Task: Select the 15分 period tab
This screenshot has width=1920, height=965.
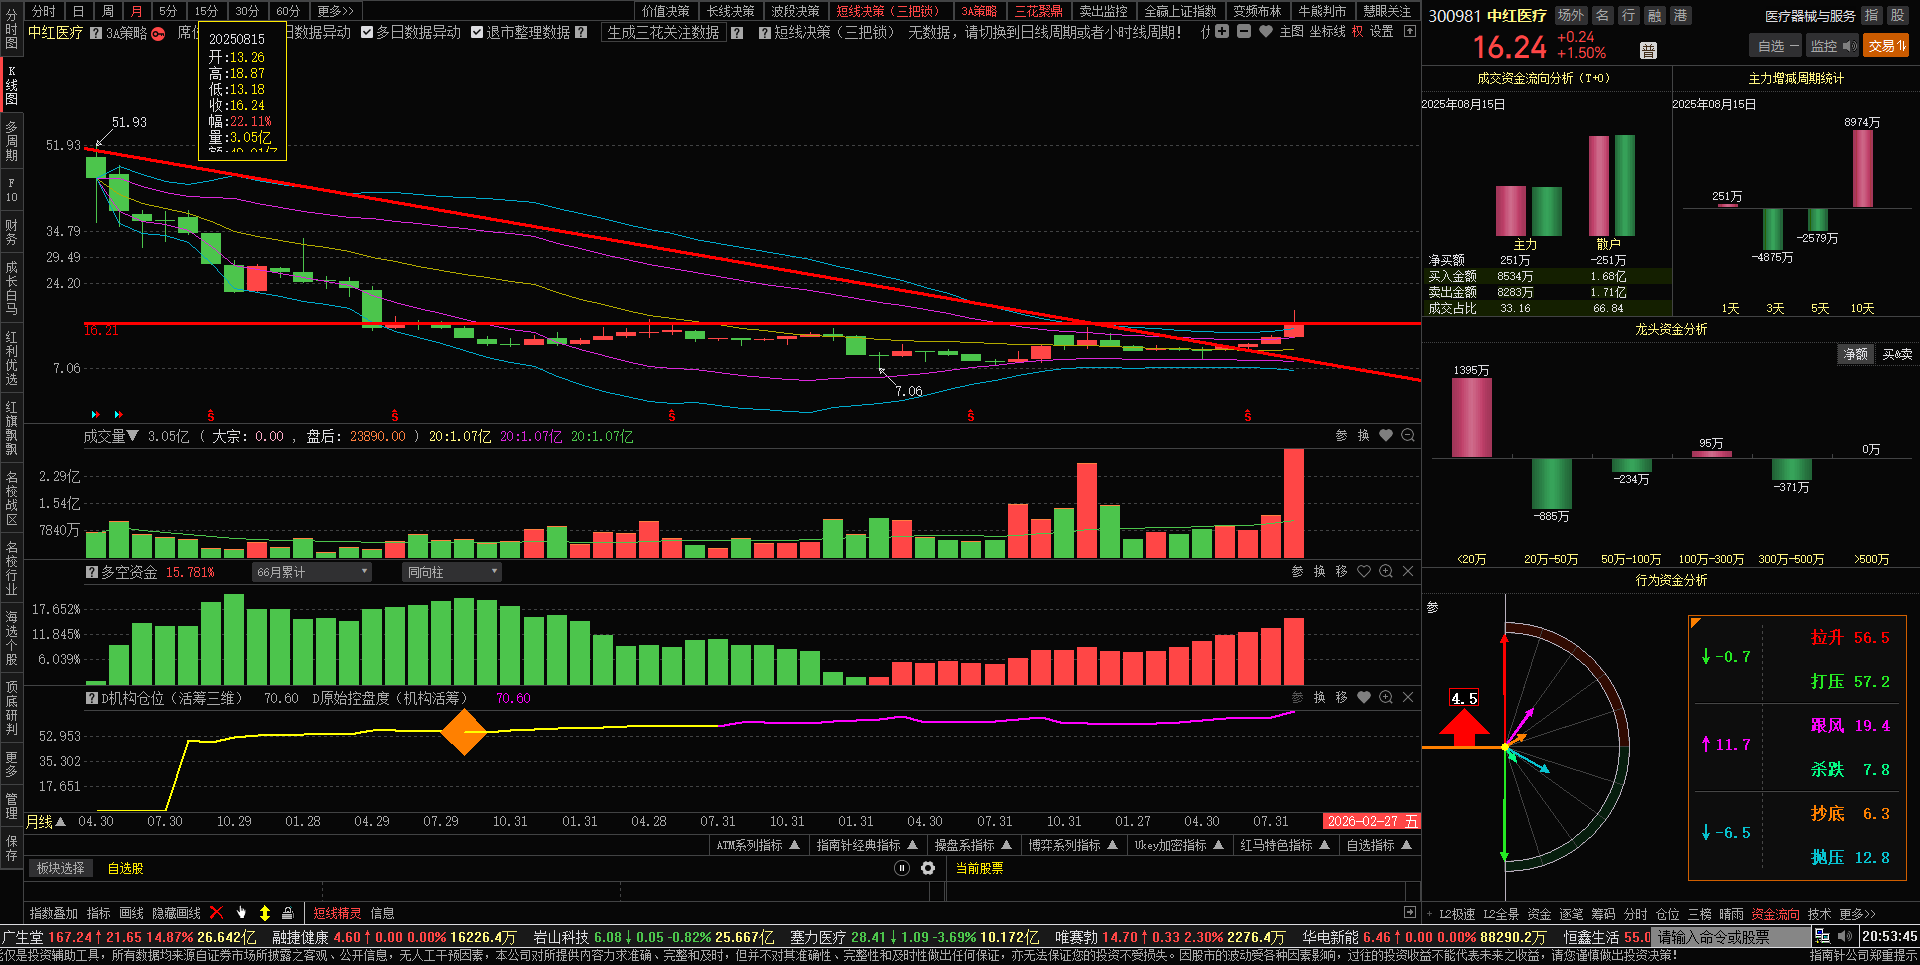Action: (x=206, y=11)
